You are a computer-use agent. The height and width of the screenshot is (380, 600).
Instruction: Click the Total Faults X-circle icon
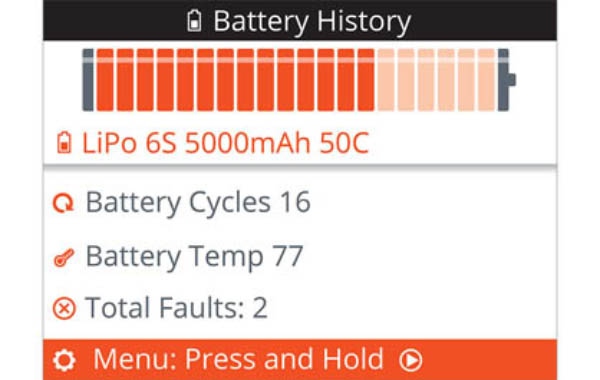coord(64,308)
